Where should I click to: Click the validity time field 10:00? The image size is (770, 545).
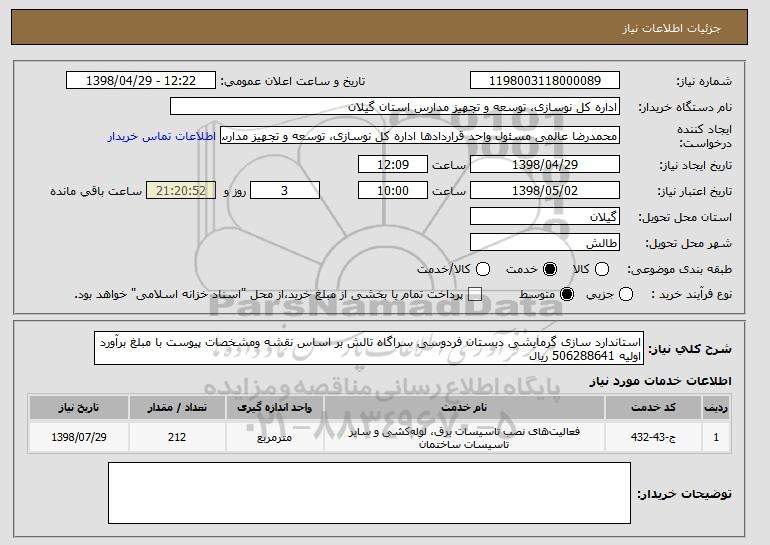click(393, 191)
